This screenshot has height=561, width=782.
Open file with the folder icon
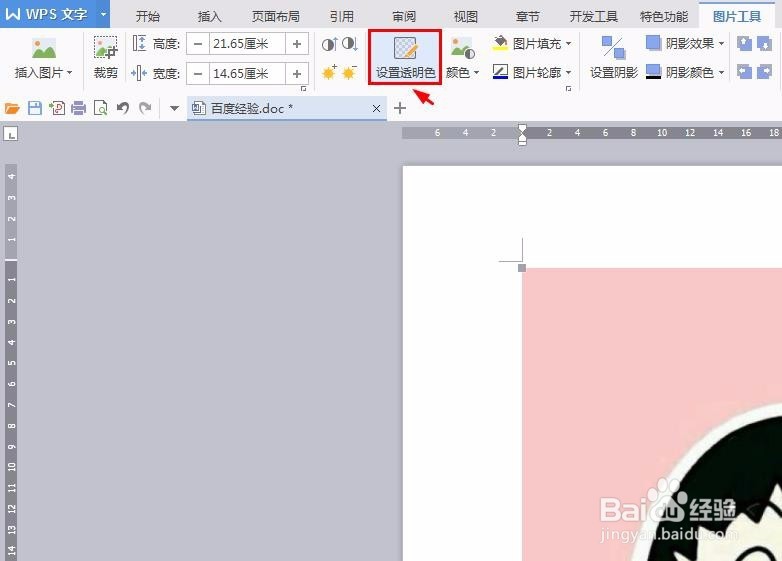pos(12,108)
